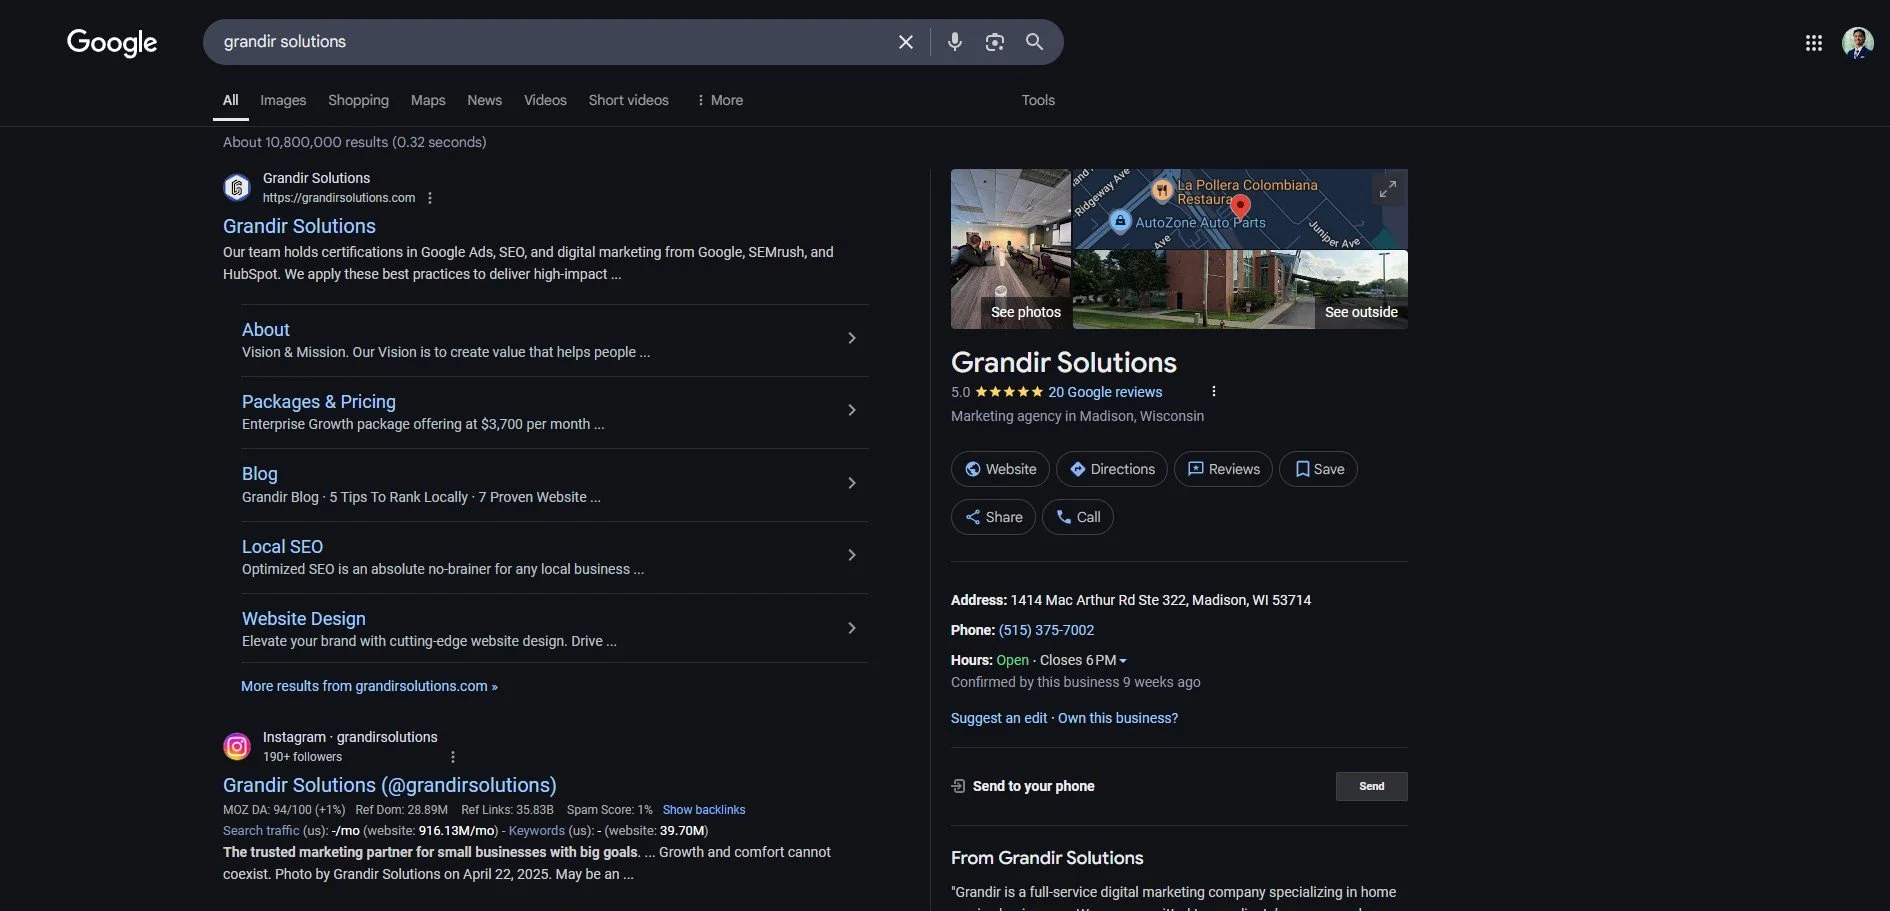Click the Keywords link

[537, 831]
